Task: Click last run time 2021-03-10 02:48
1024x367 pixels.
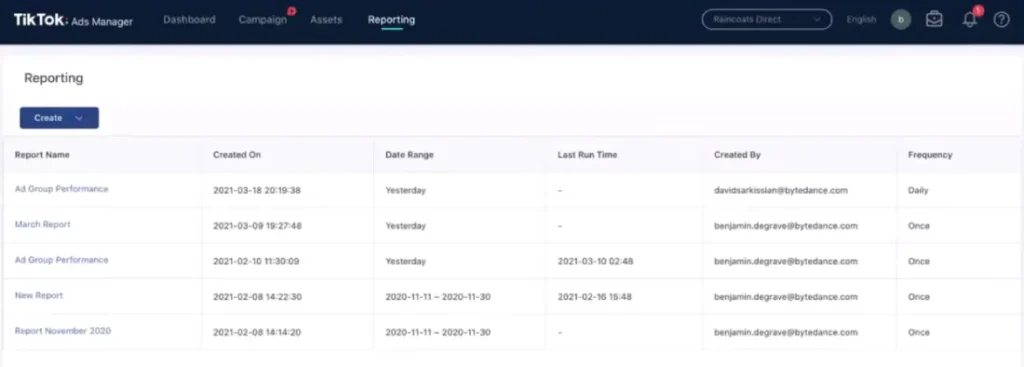Action: (x=595, y=261)
